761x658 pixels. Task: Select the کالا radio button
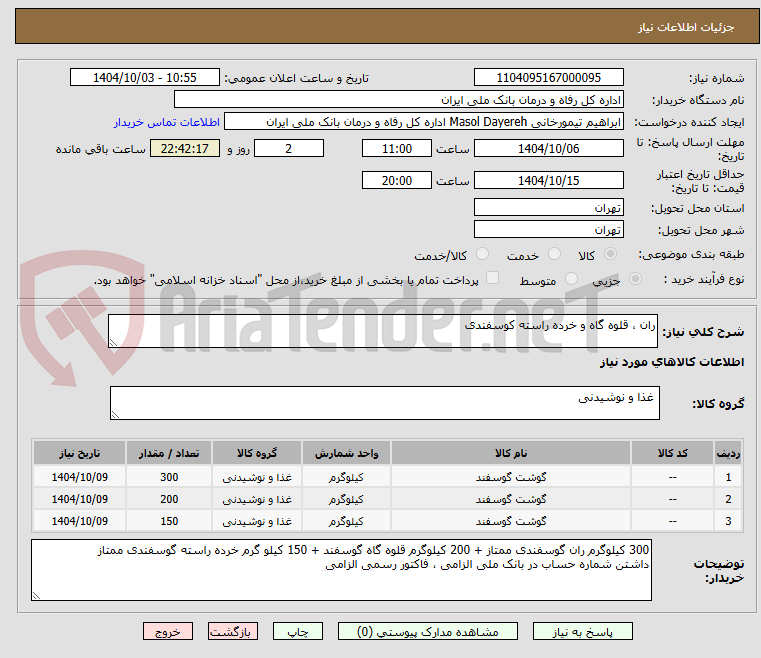[610, 254]
